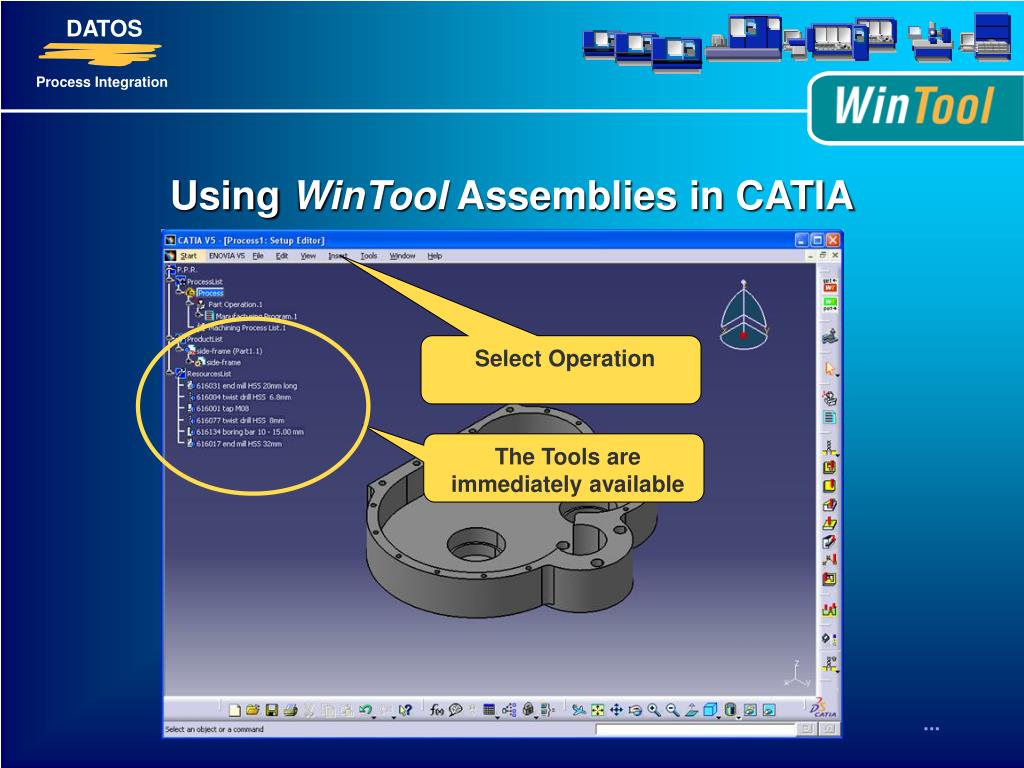Viewport: 1024px width, 768px height.
Task: Select the Pan view tool
Action: pos(616,710)
